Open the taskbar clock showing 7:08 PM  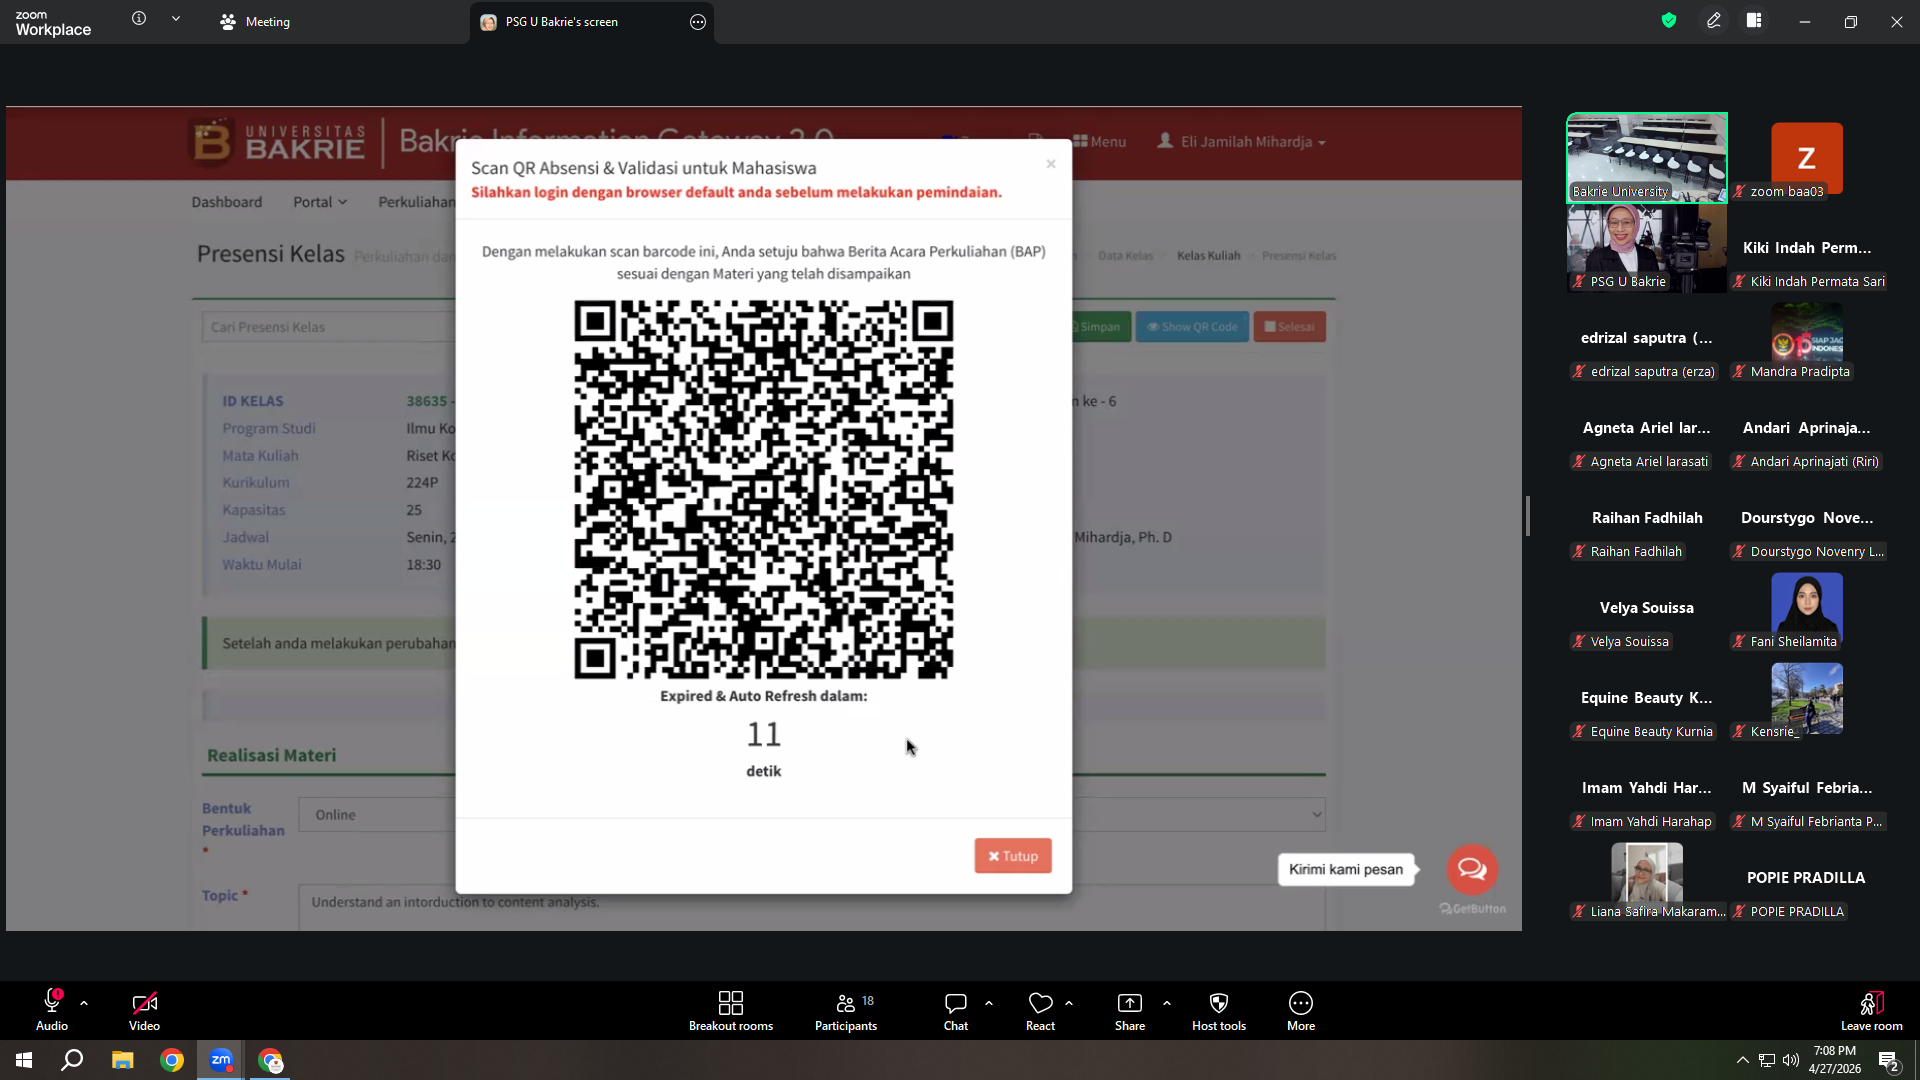(1835, 1060)
